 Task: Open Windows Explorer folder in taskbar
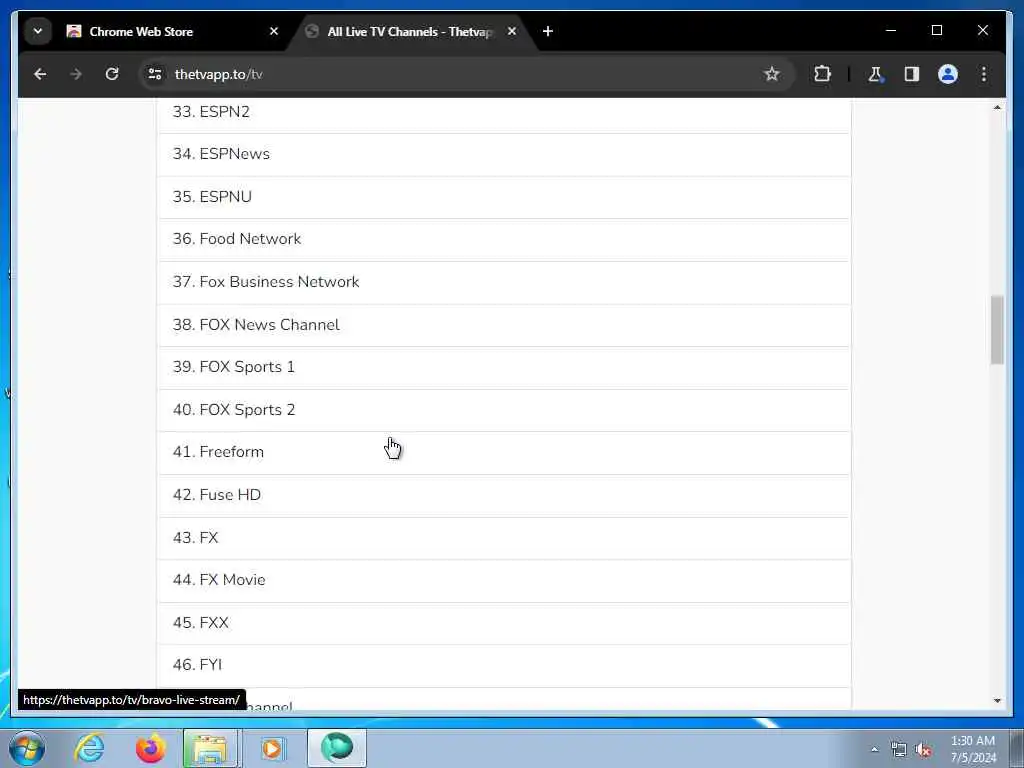[212, 748]
